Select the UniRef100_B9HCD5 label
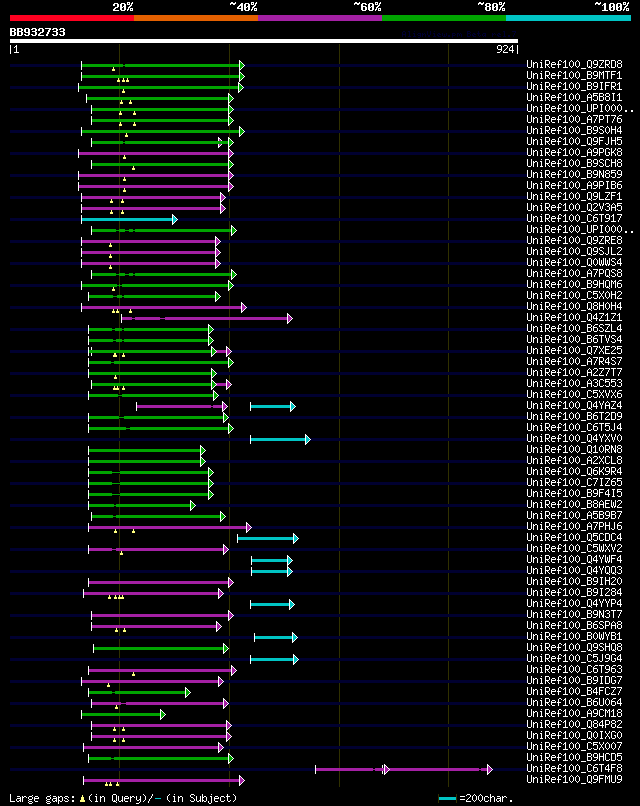 (x=574, y=757)
